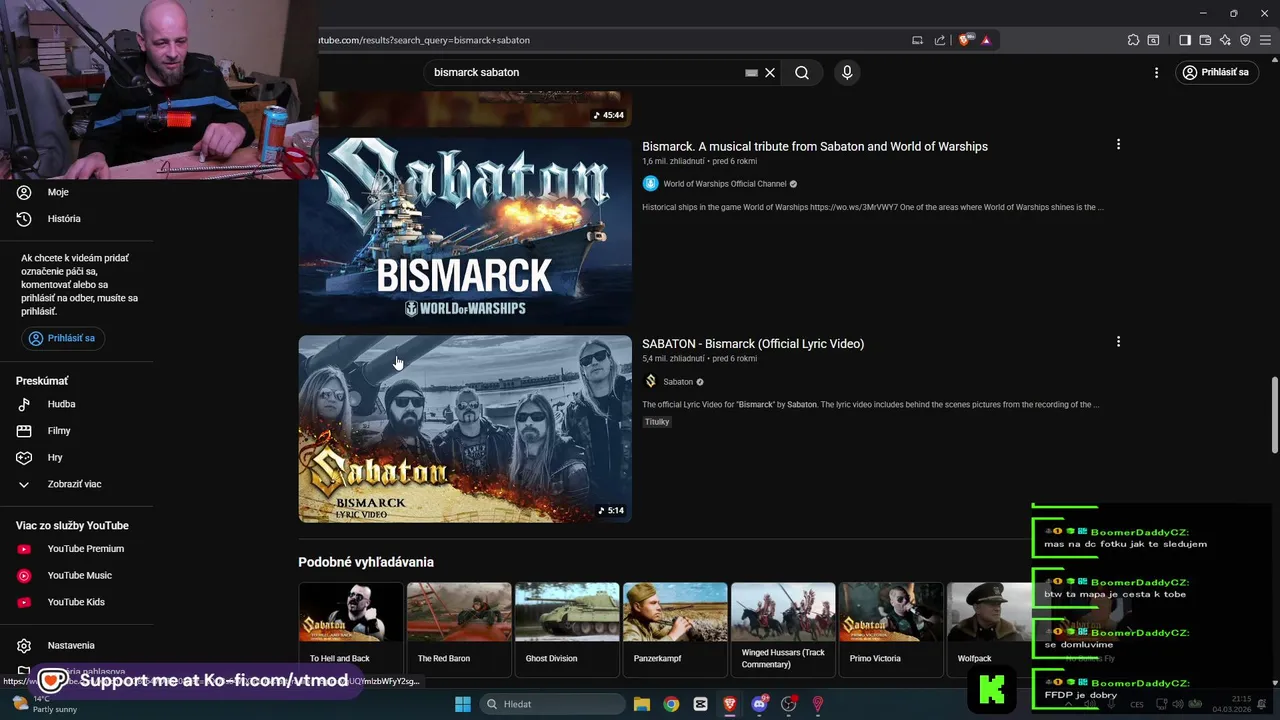
Task: Clear the search query with the X
Action: [x=770, y=72]
